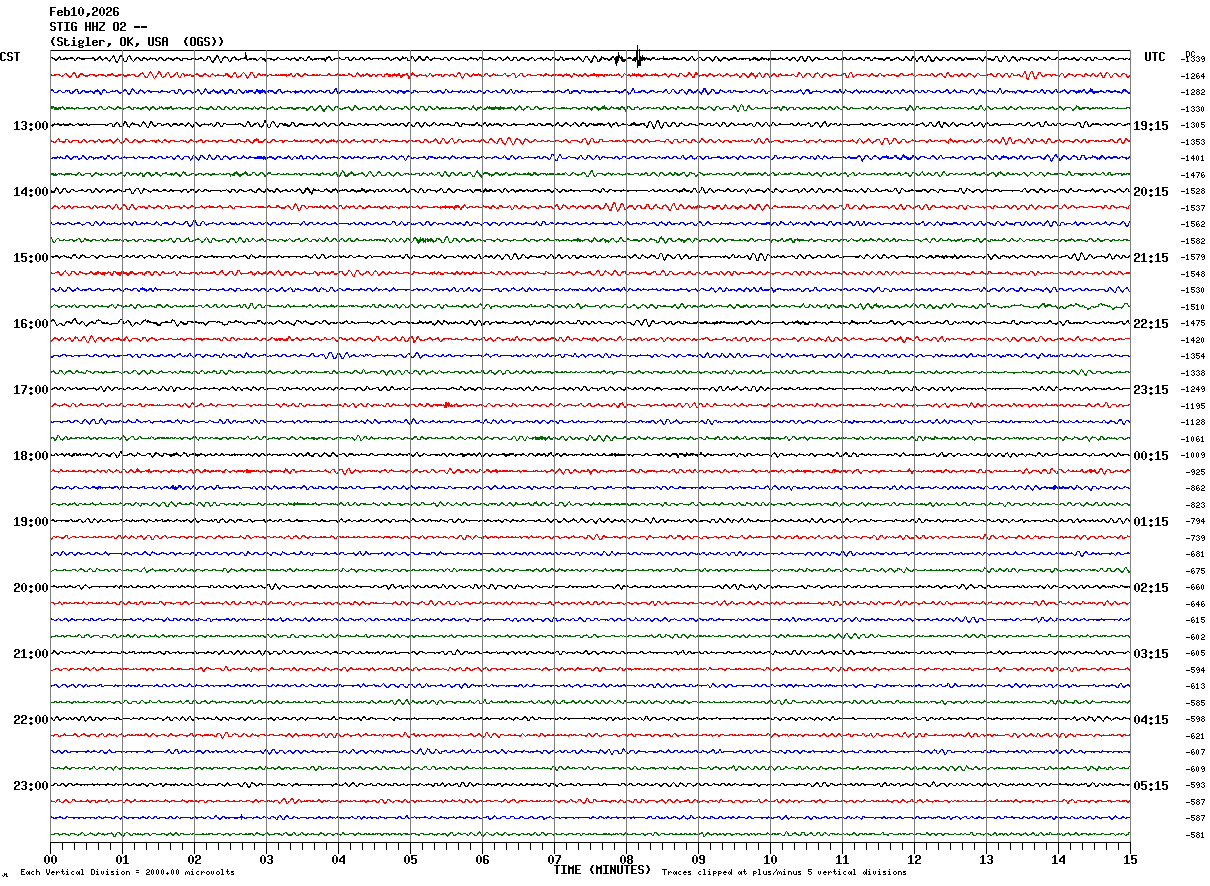Click the 13:00 CST time label
This screenshot has height=886, width=1210.
31,126
